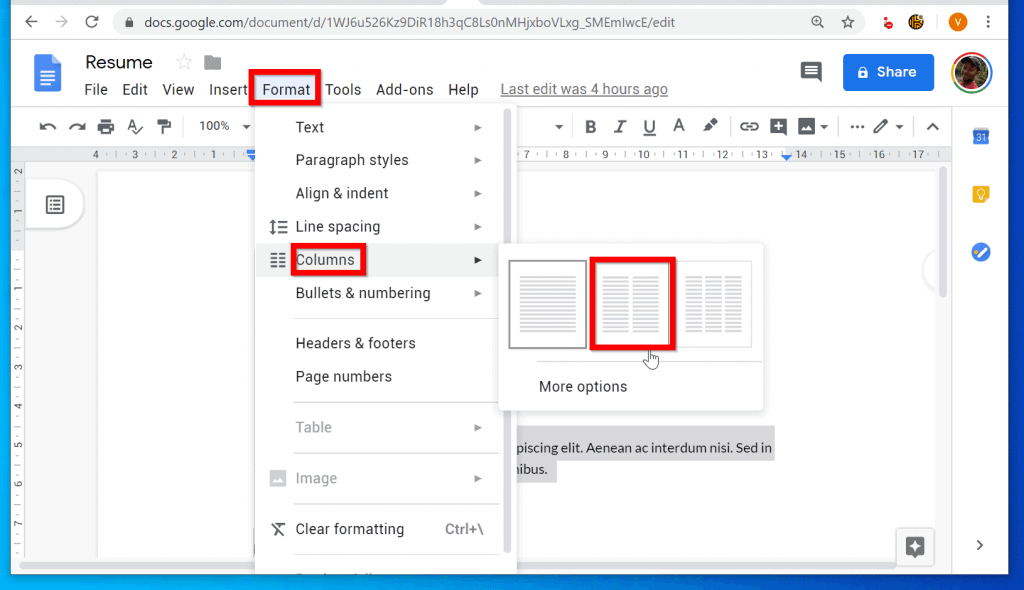Open version history via Last edit link
Image resolution: width=1024 pixels, height=590 pixels.
[x=583, y=89]
